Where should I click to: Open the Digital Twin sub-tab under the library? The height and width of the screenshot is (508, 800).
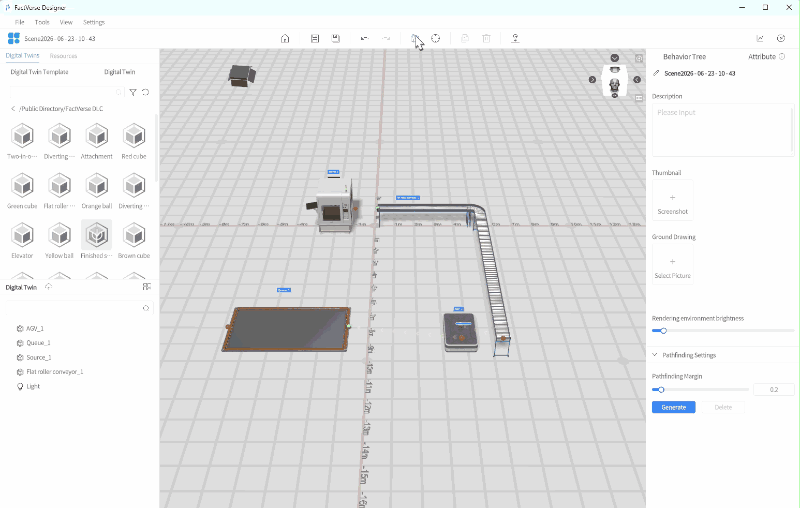pos(119,72)
